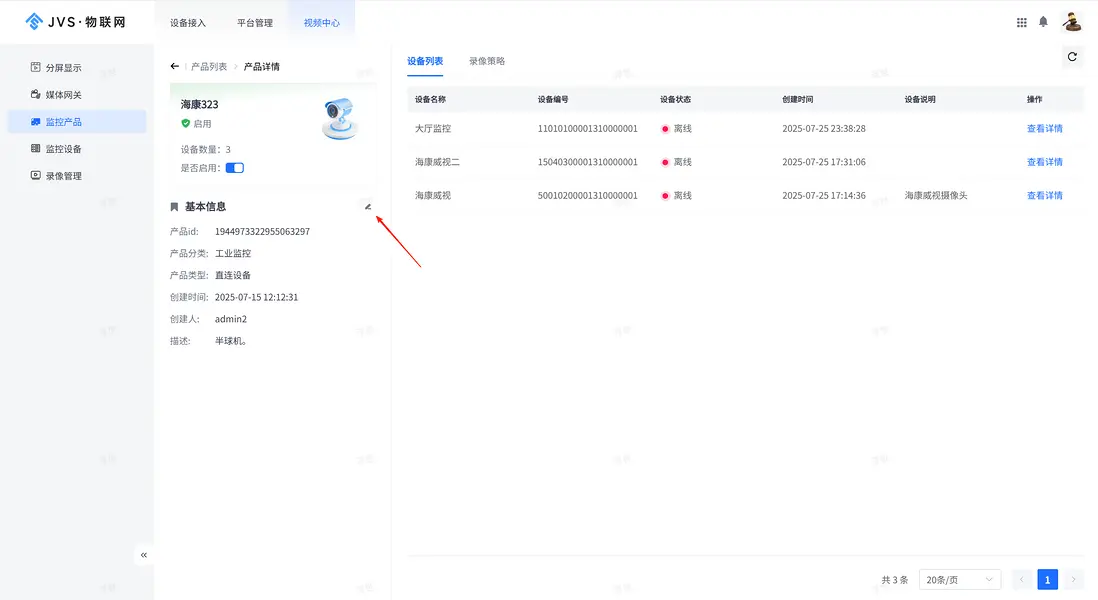Click 设备状态 column header
Viewport: 1098px width, 600px height.
[675, 99]
